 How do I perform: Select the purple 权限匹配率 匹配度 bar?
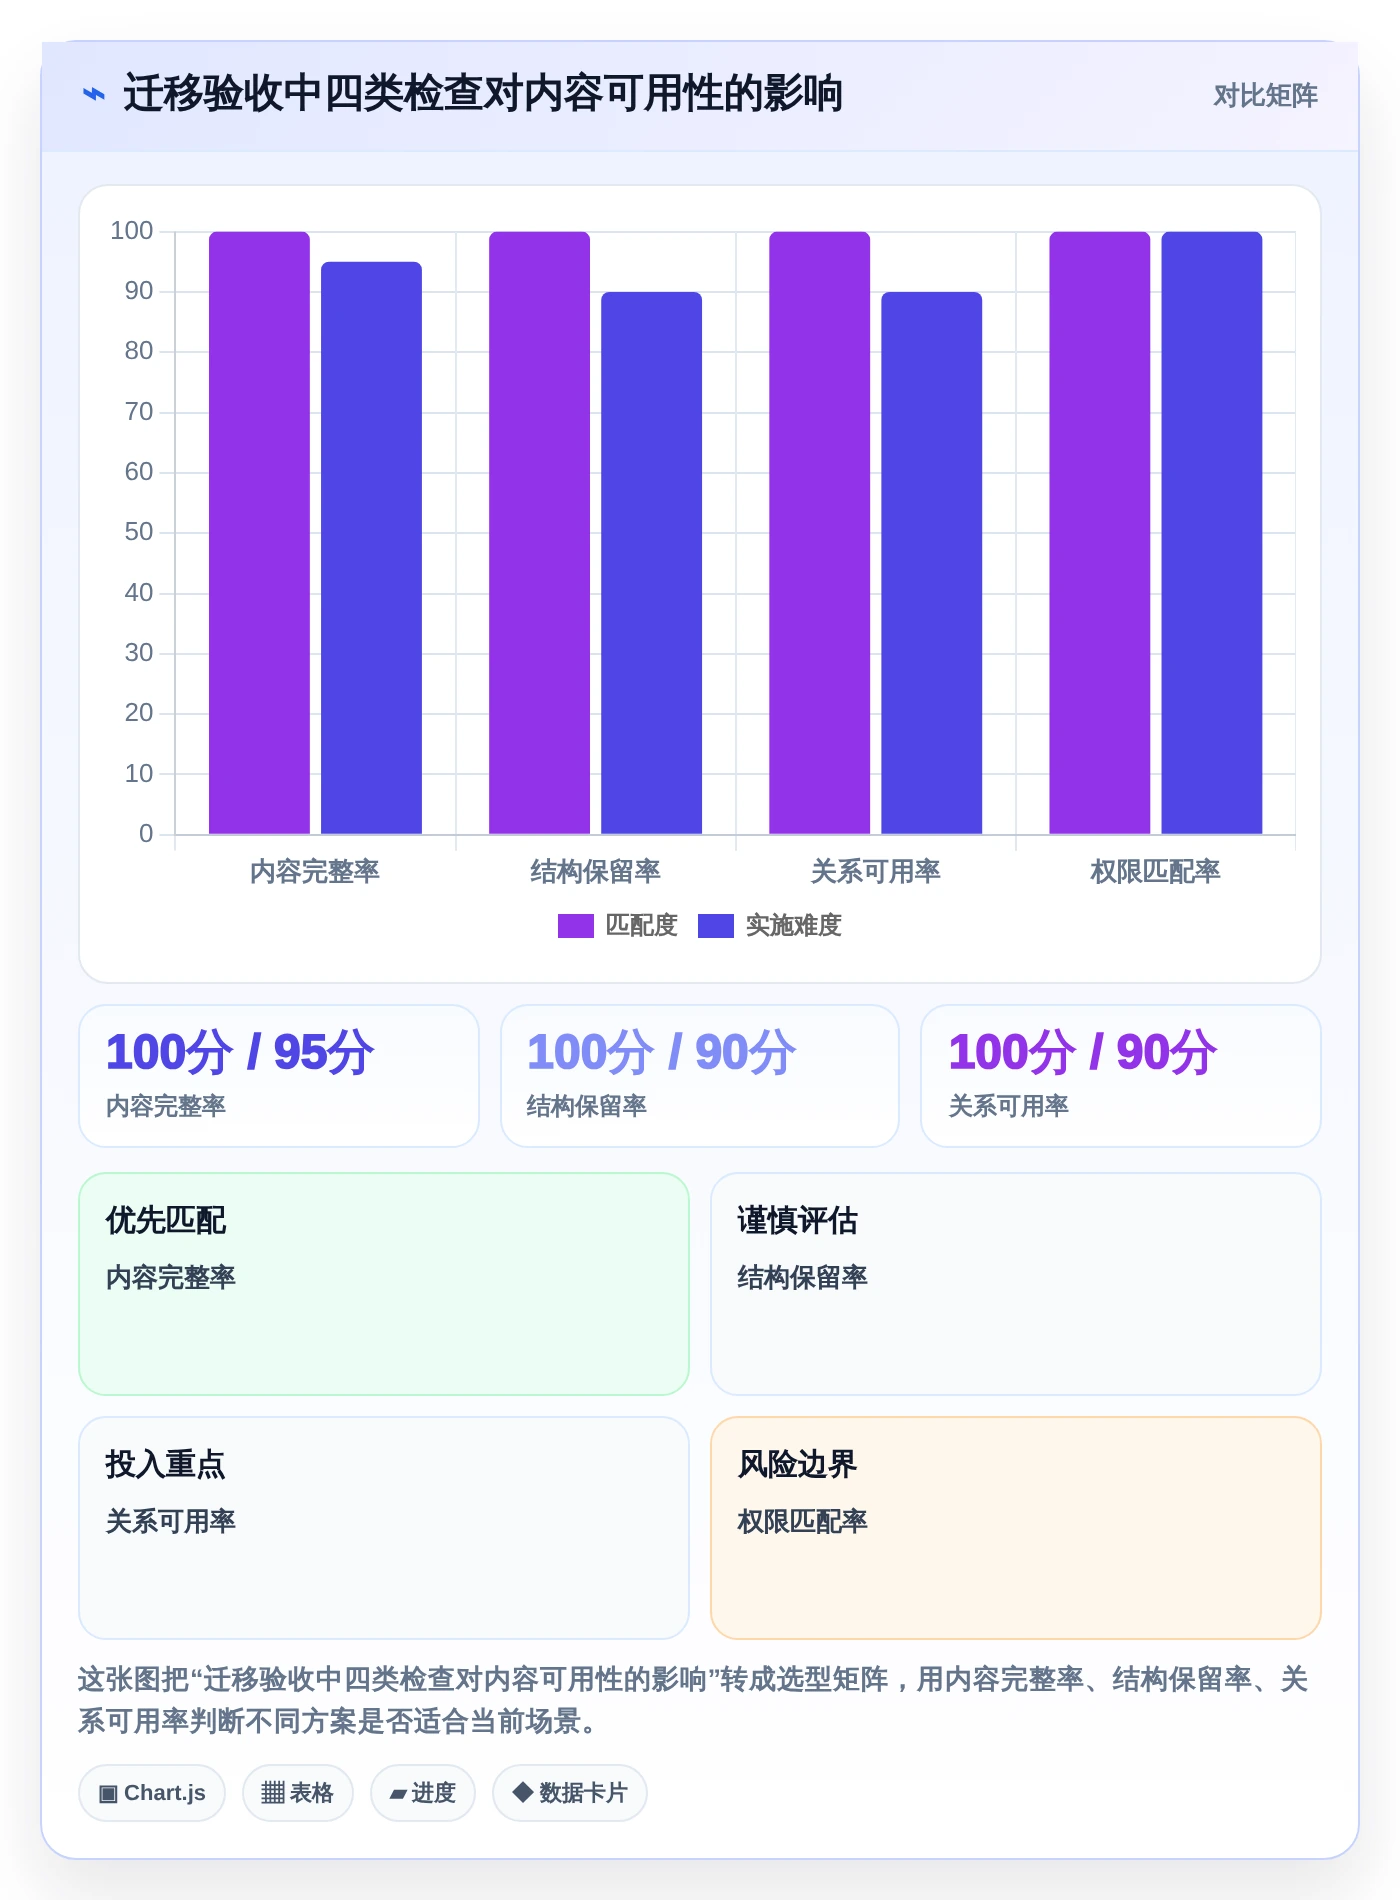1099,532
